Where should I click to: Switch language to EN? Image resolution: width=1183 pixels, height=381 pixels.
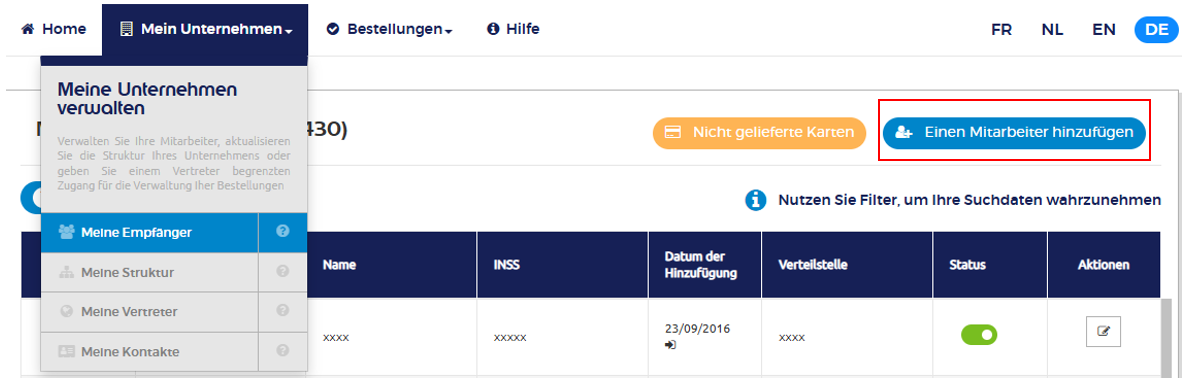1104,29
